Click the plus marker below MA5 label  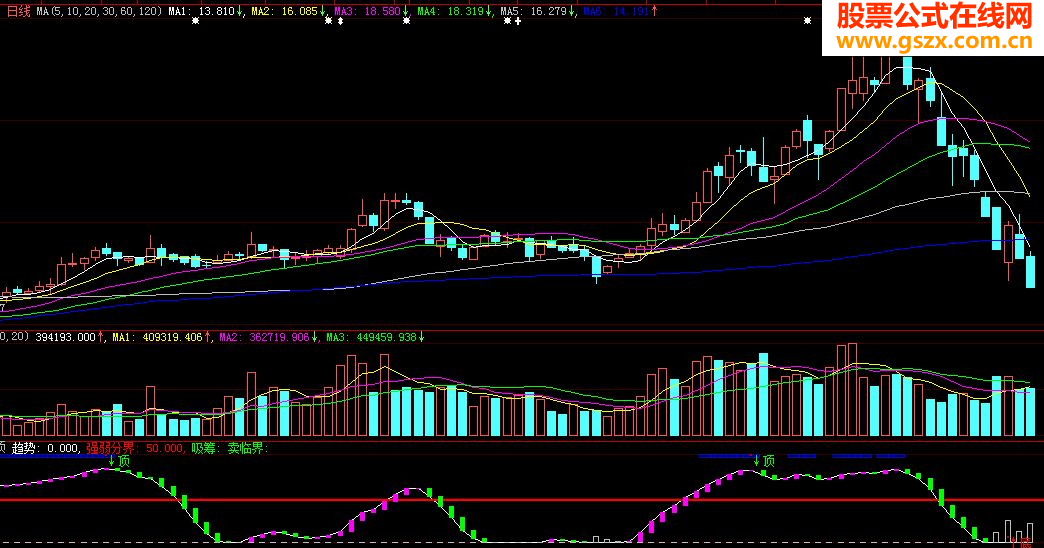pyautogui.click(x=518, y=21)
